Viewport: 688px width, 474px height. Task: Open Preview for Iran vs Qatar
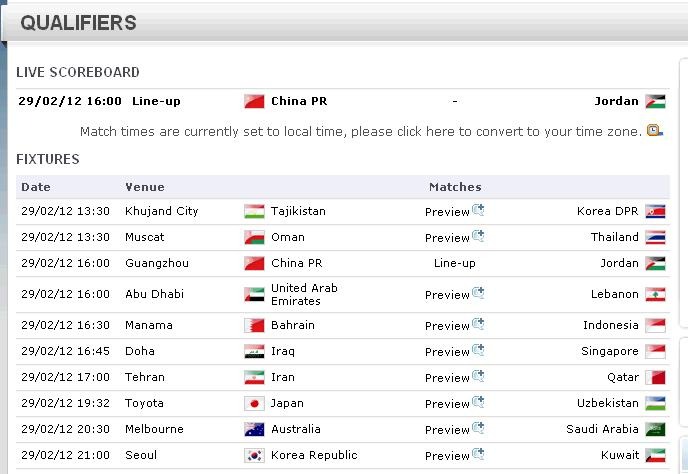point(454,377)
